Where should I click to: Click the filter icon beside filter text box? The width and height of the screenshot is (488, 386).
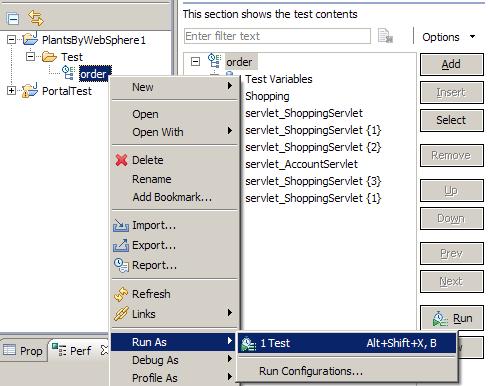coord(385,36)
